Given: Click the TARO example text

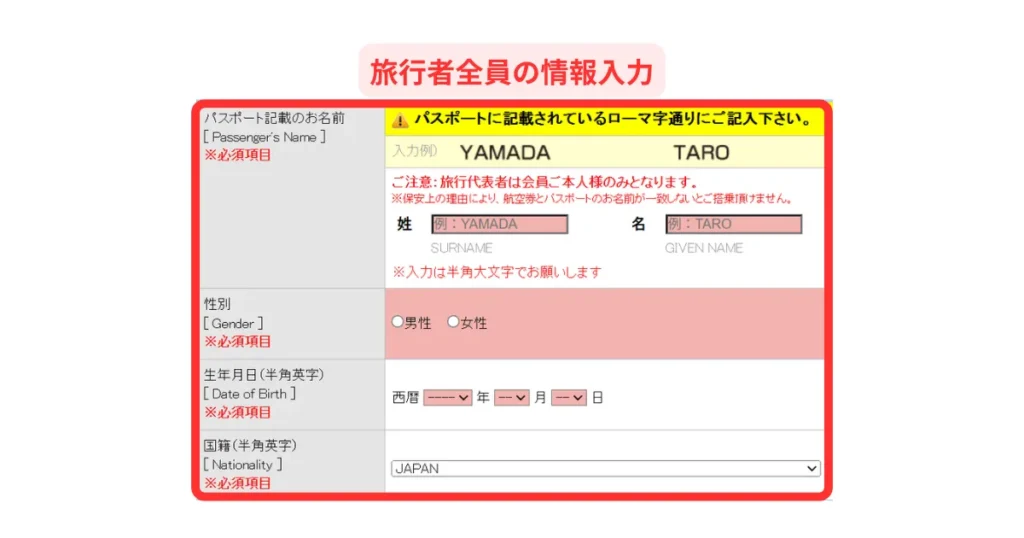Looking at the screenshot, I should click(x=701, y=153).
